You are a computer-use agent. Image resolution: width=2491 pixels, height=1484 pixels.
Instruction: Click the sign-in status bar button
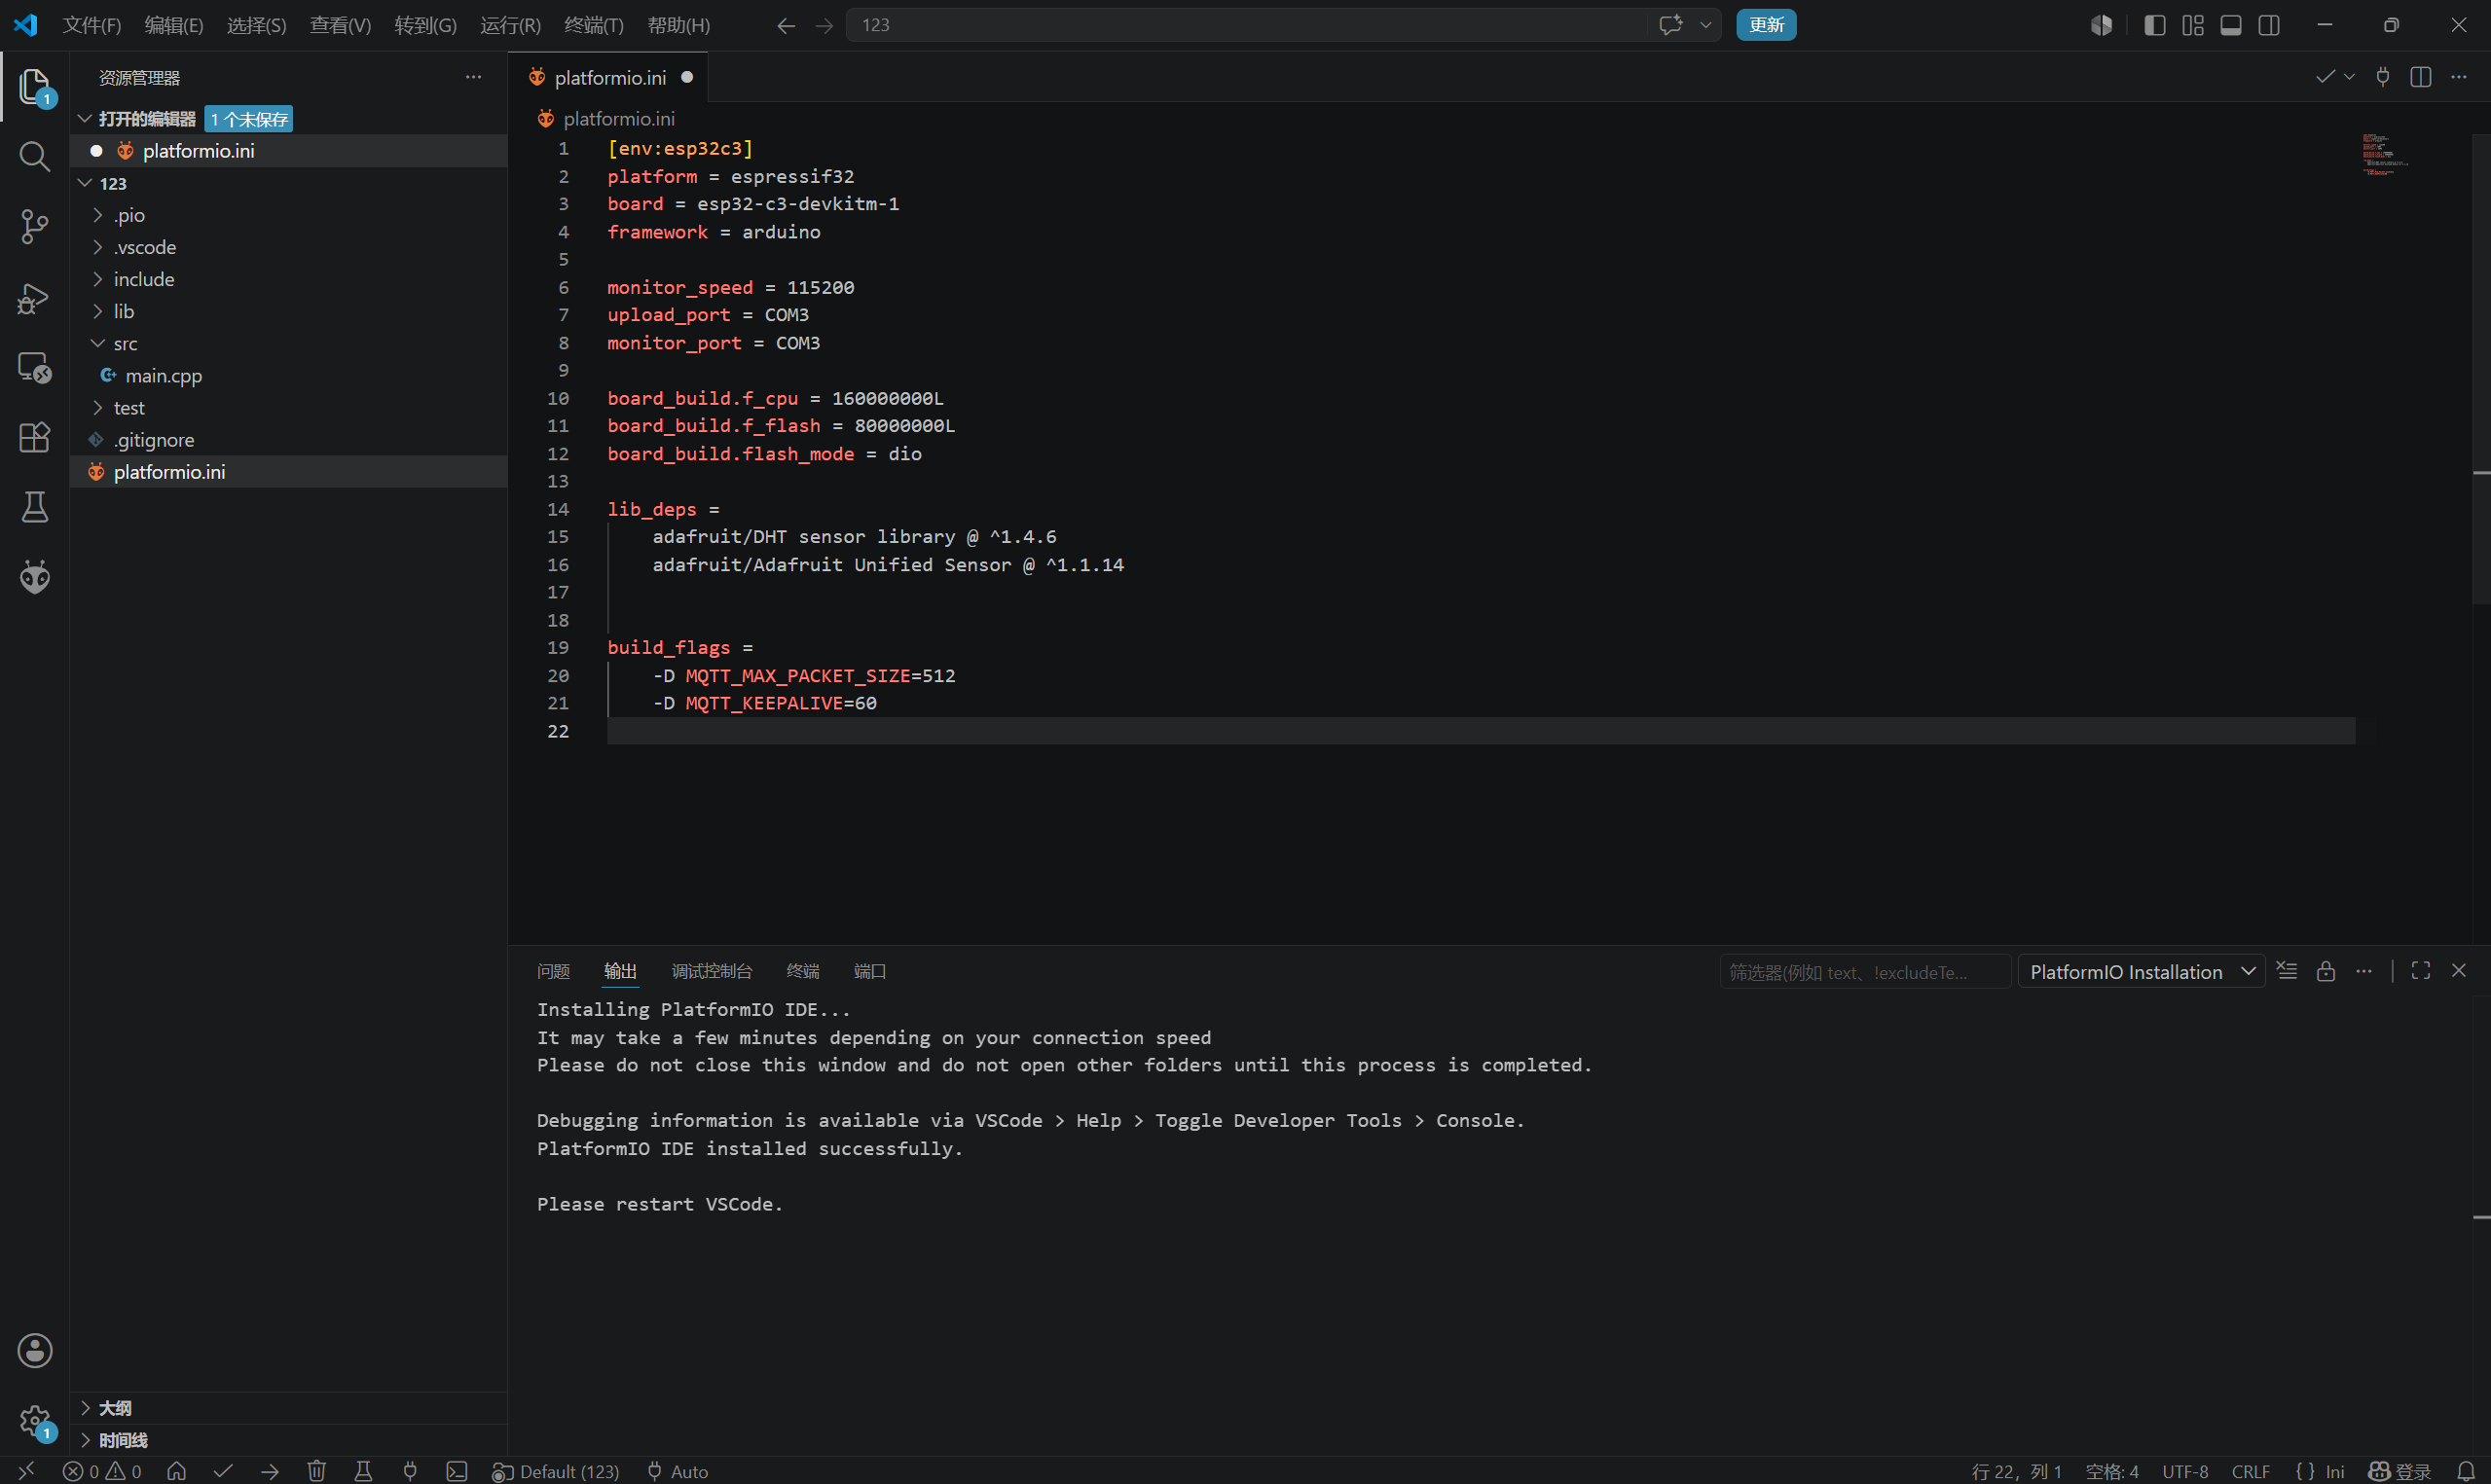tap(2400, 1471)
